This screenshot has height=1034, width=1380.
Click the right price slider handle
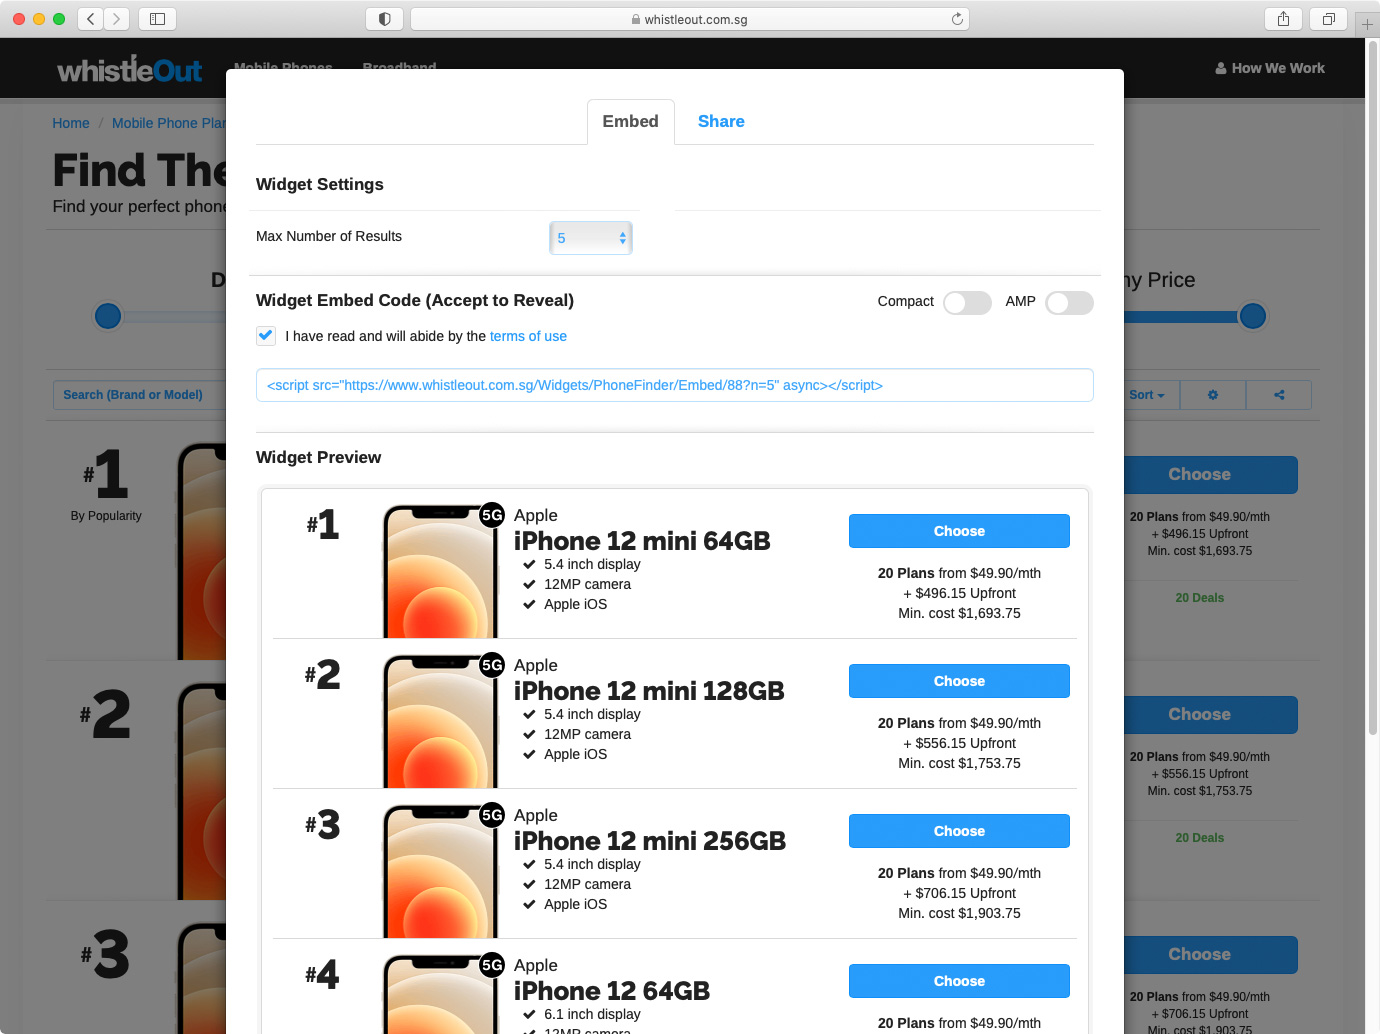coord(1252,316)
